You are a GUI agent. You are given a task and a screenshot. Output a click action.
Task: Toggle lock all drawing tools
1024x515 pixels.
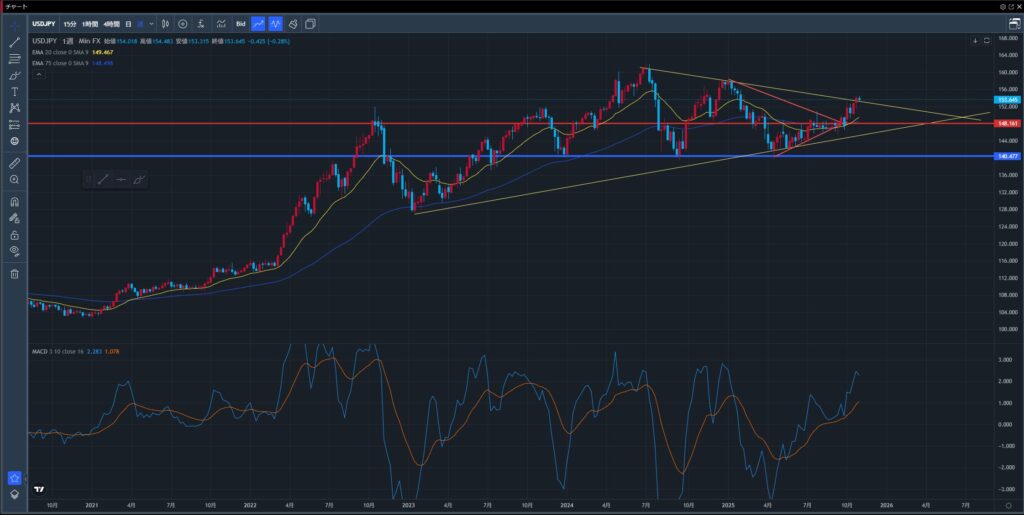(15, 234)
